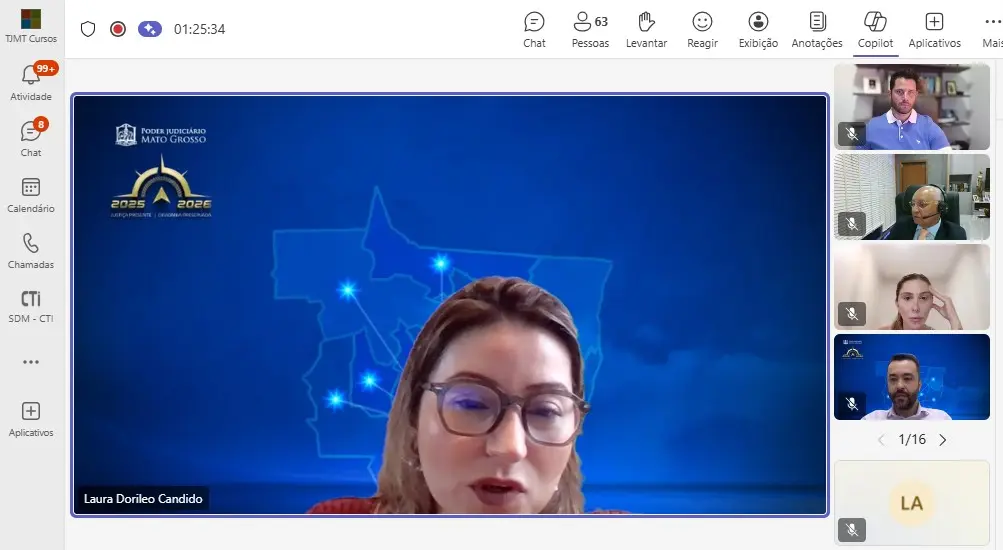Image resolution: width=1003 pixels, height=550 pixels.
Task: Open the meeting Chat panel
Action: (534, 29)
